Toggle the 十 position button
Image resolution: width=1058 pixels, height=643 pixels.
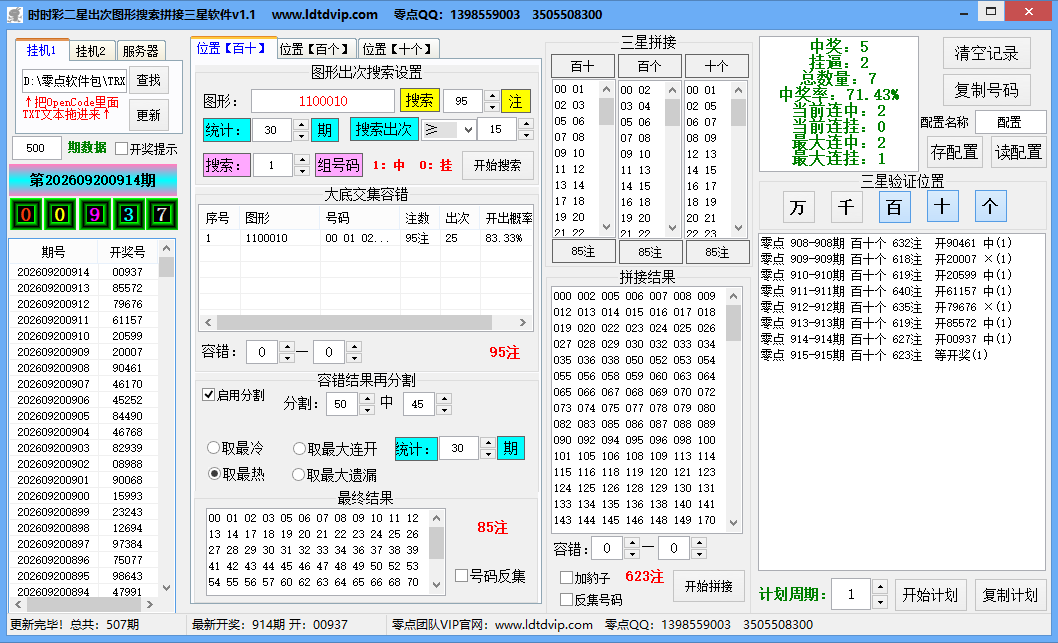point(942,207)
